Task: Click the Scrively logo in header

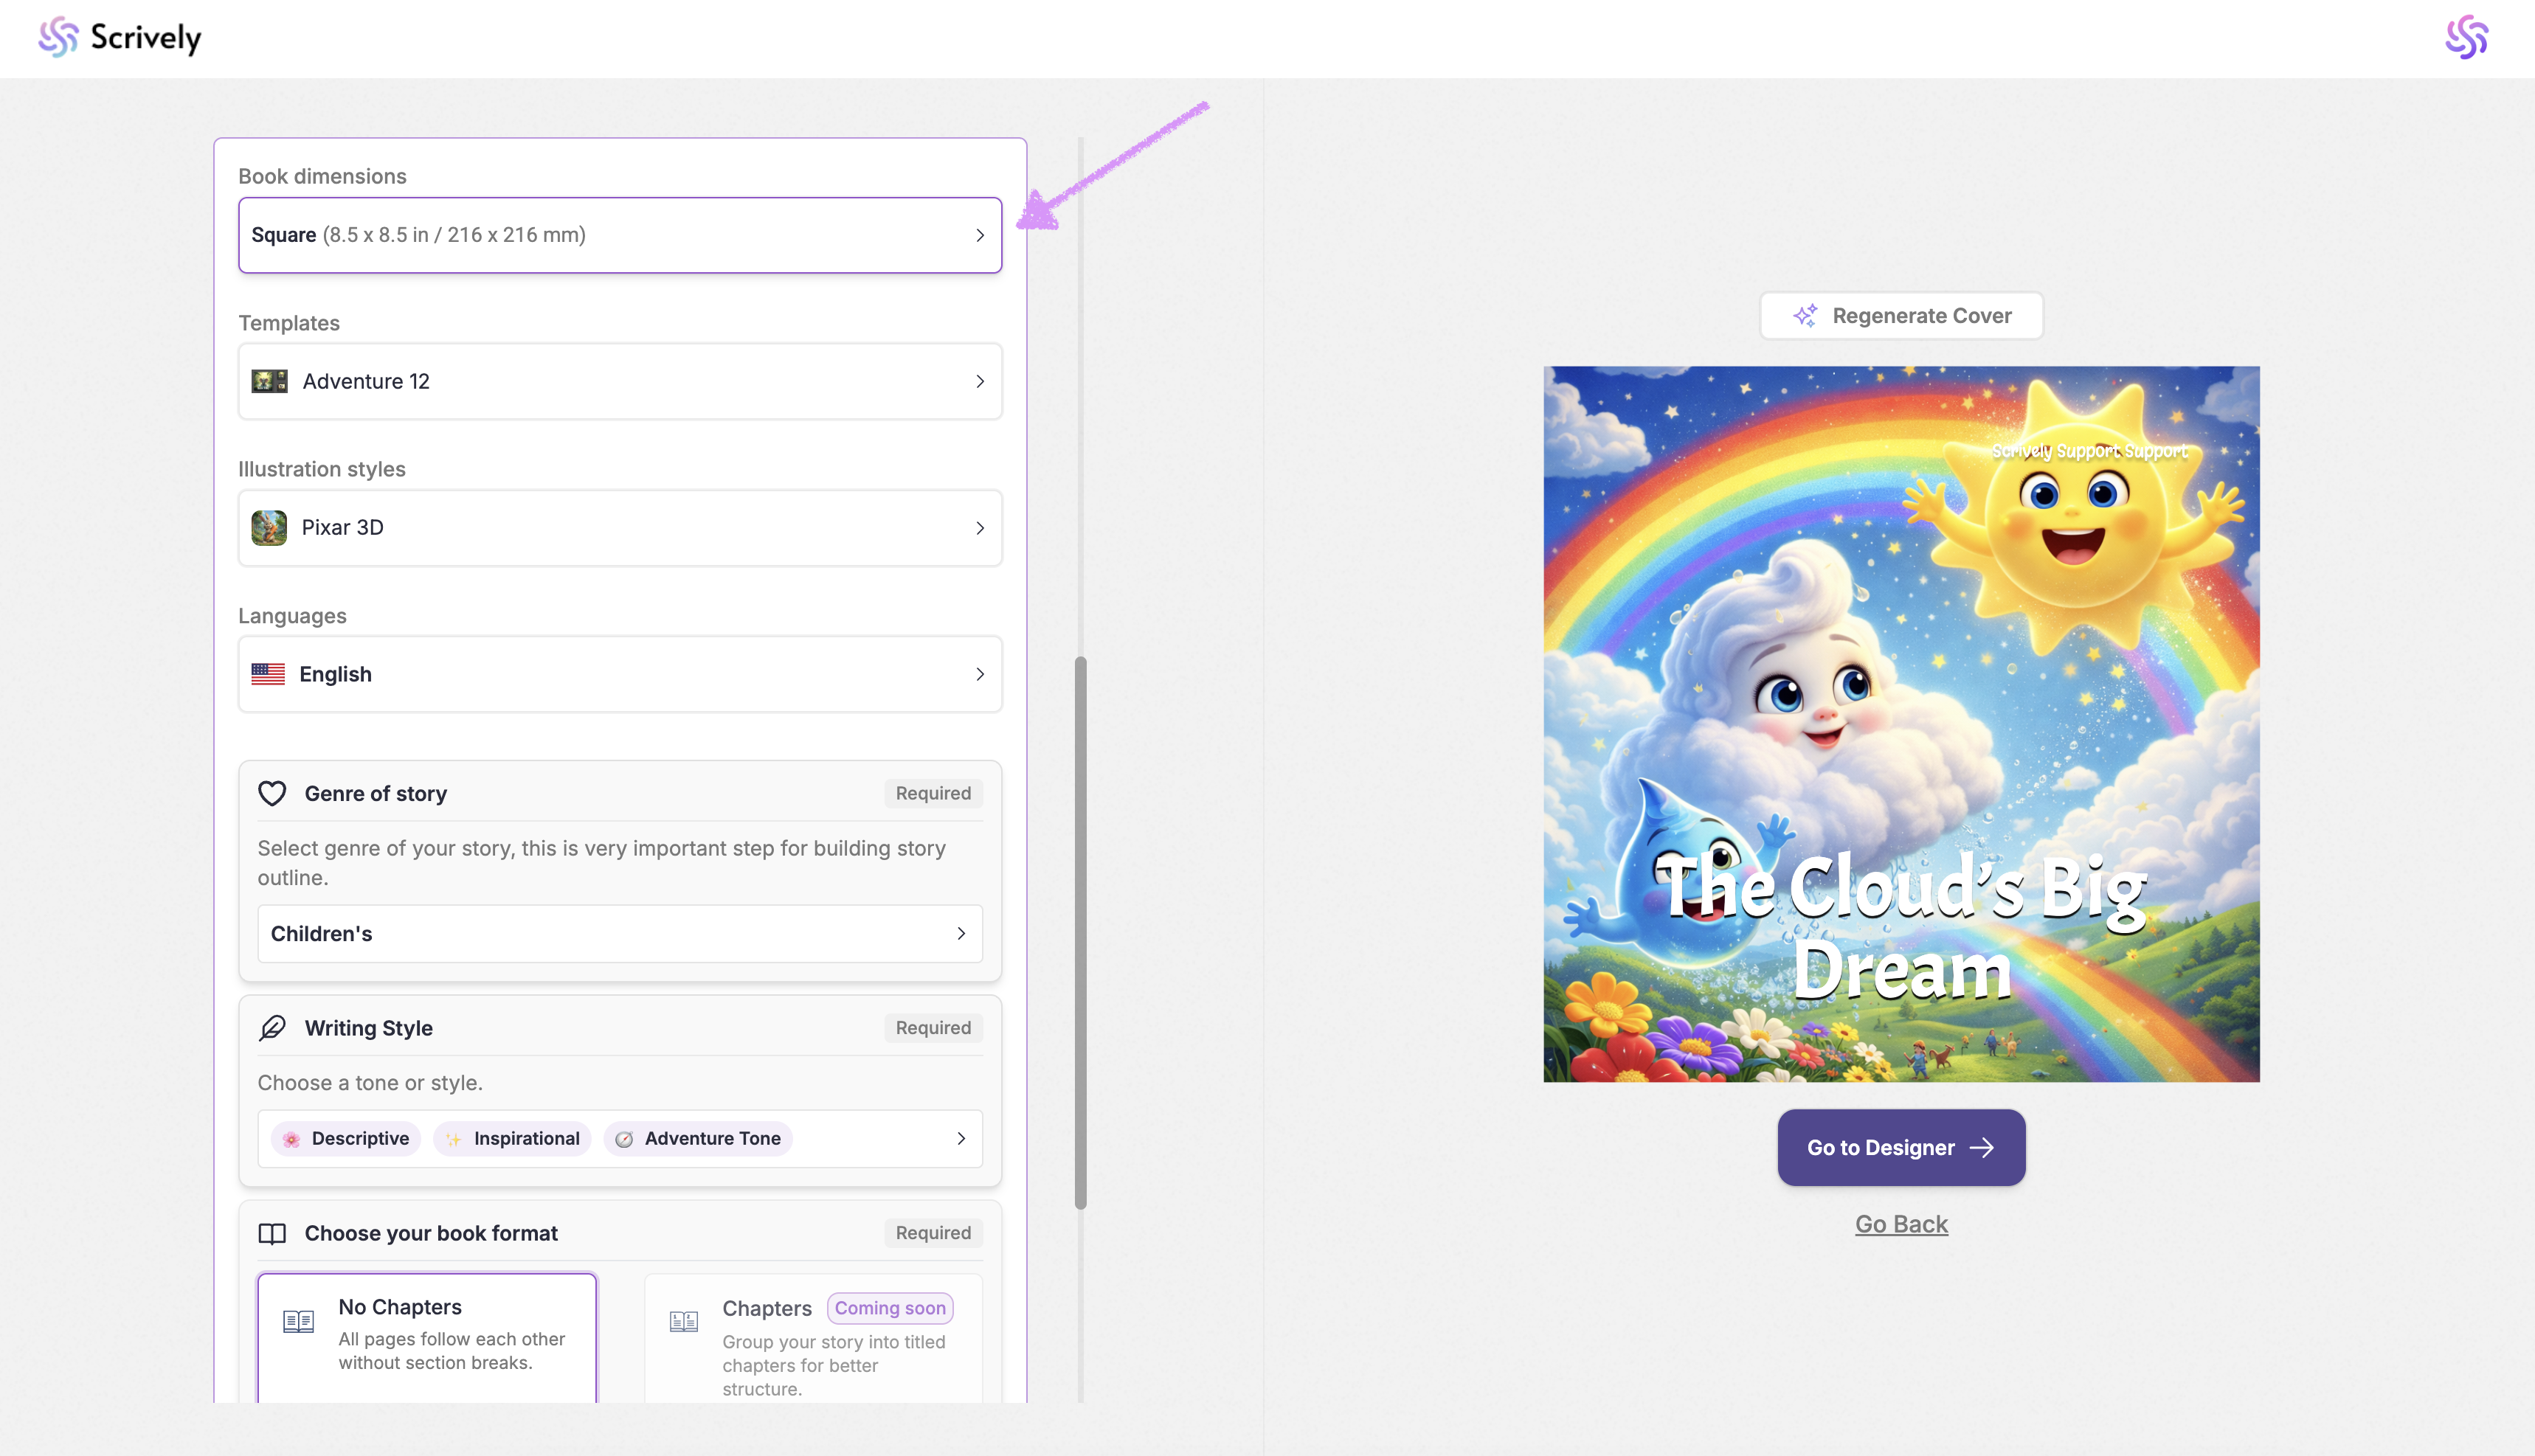Action: (x=119, y=38)
